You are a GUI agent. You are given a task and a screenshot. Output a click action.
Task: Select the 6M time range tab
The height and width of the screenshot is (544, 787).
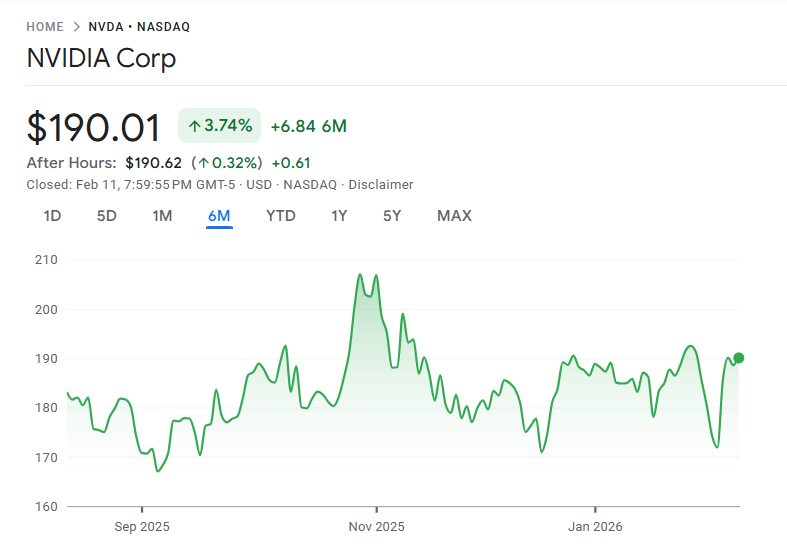point(219,216)
